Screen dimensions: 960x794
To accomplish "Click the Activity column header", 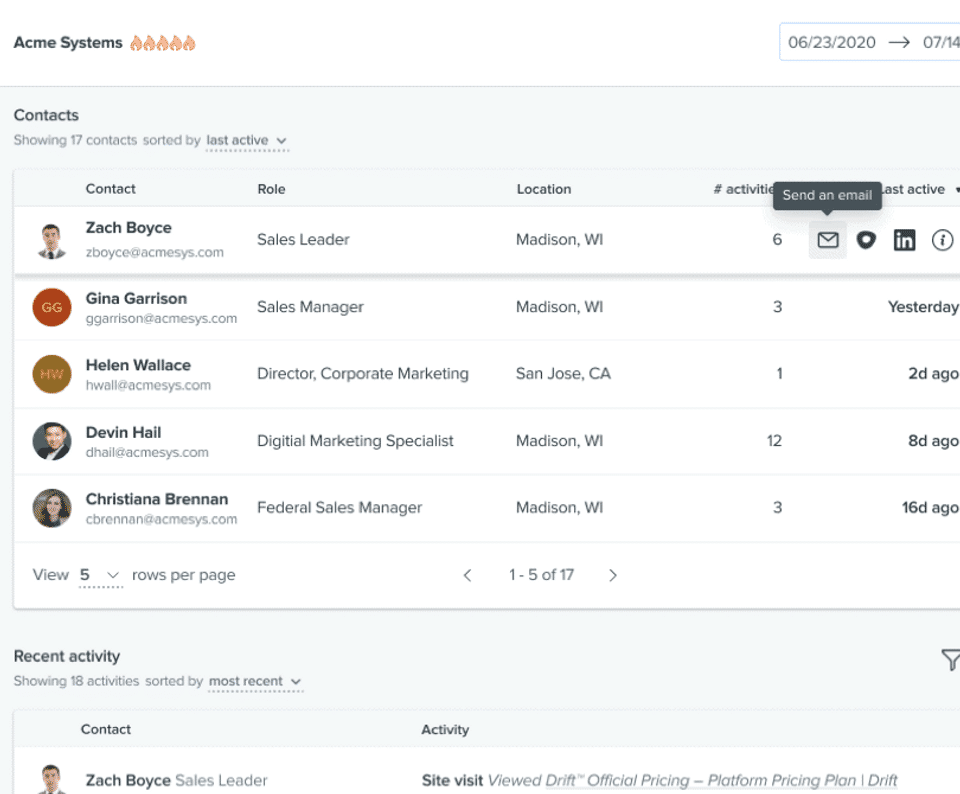I will pyautogui.click(x=445, y=730).
